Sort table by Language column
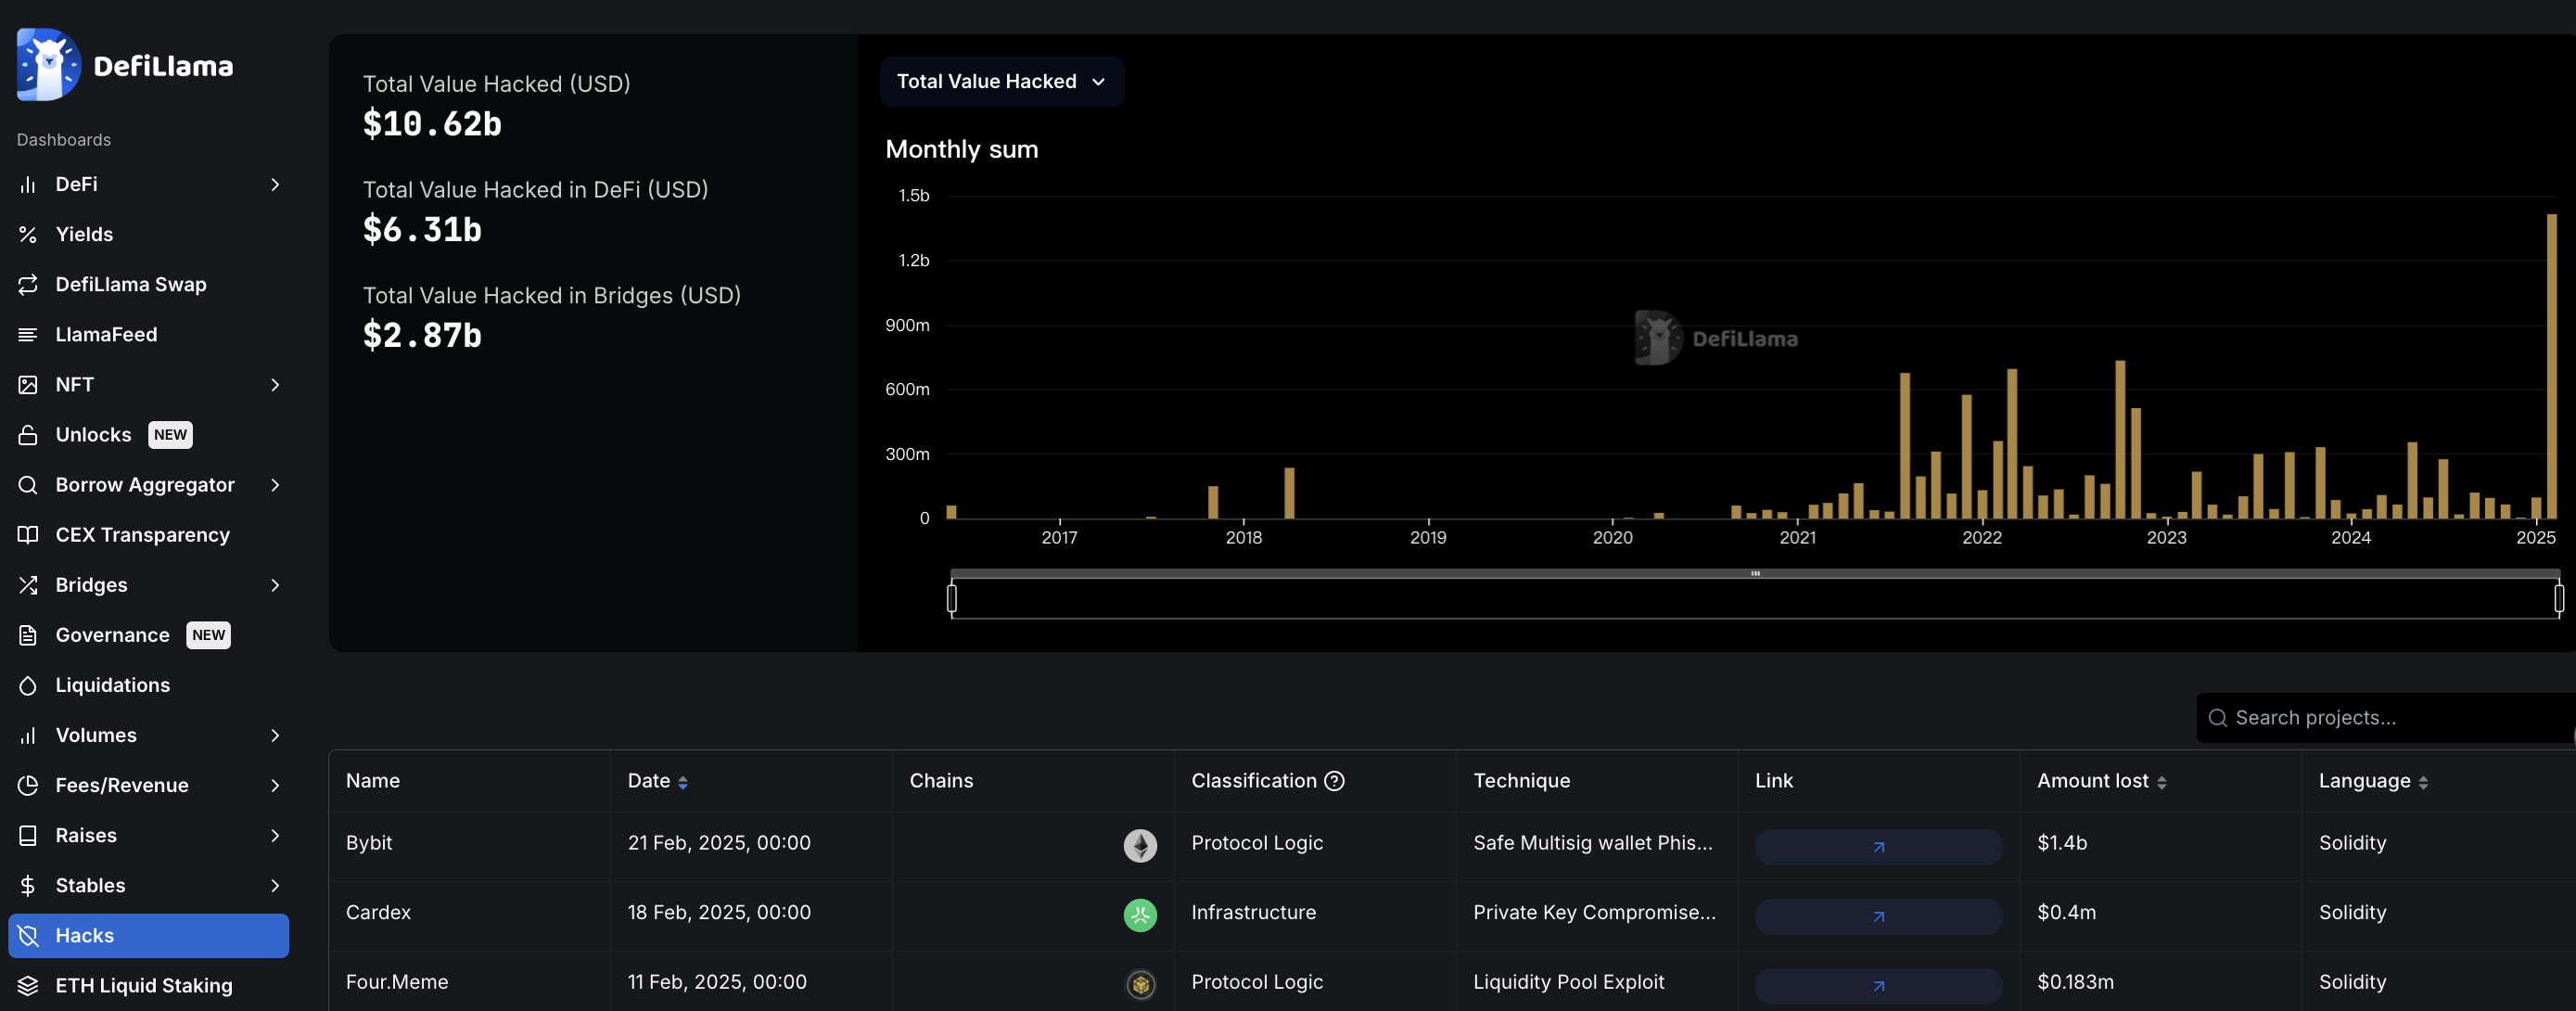Image resolution: width=2576 pixels, height=1011 pixels. (2423, 782)
